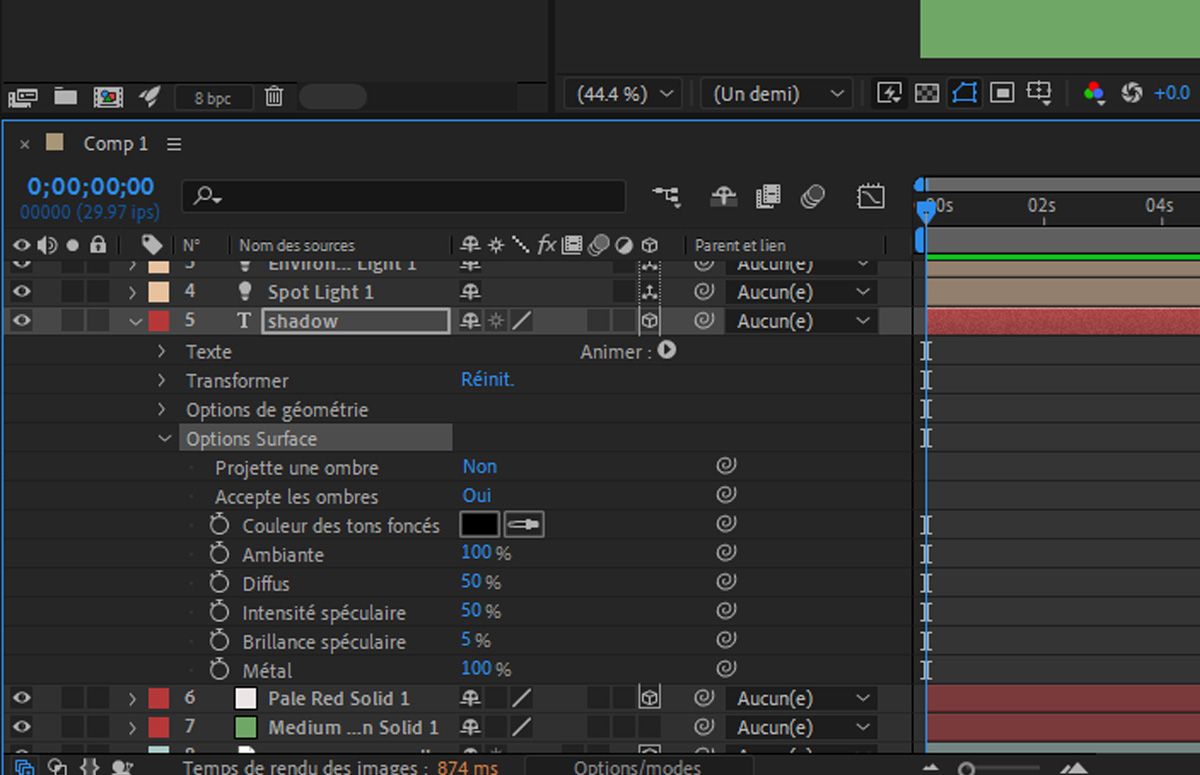This screenshot has height=775, width=1200.
Task: Open the (44.4 %) magnification dropdown
Action: point(624,94)
